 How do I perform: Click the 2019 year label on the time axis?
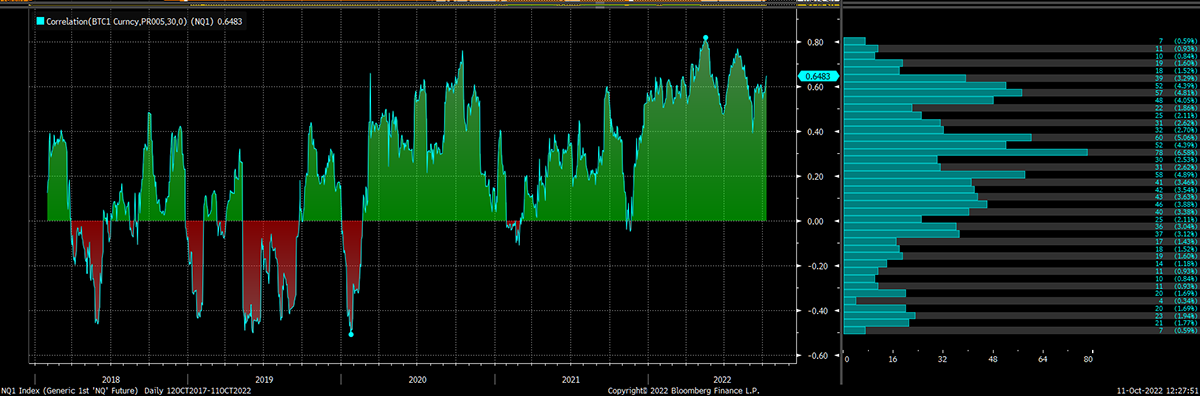(x=265, y=380)
